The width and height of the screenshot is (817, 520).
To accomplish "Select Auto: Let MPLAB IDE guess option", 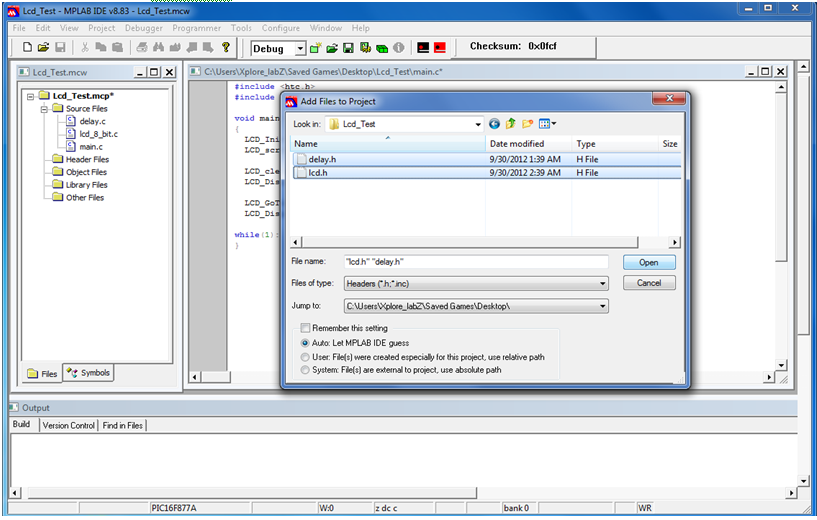I will click(x=305, y=343).
